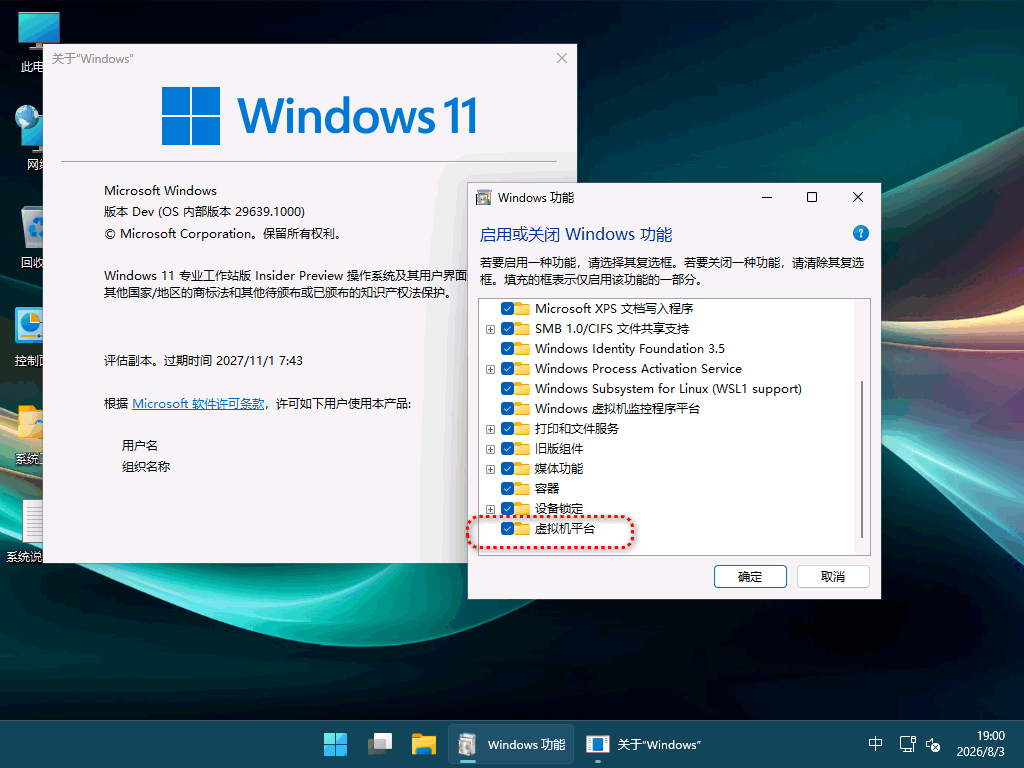Viewport: 1024px width, 768px height.
Task: Select the 此电脑 desktop icon
Action: pyautogui.click(x=31, y=40)
